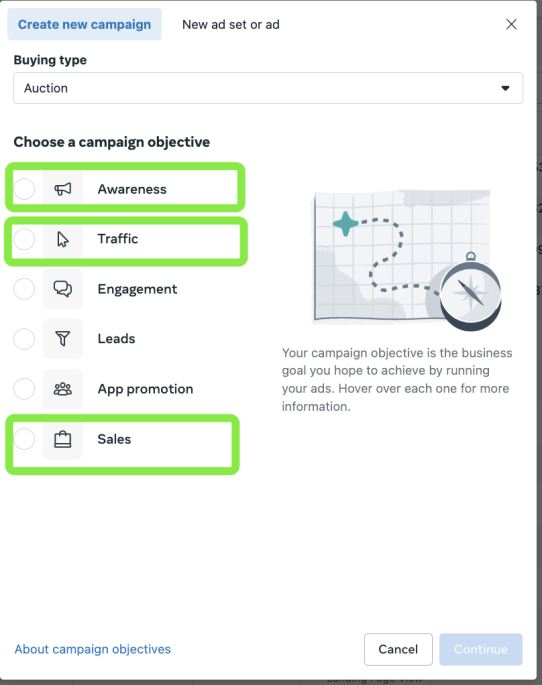
Task: Select the Traffic radio button
Action: pos(24,239)
